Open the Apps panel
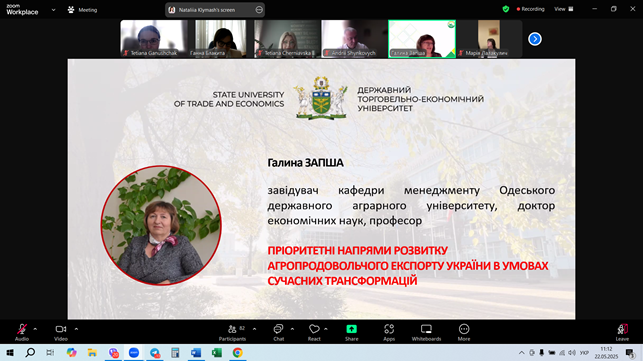This screenshot has width=643, height=361. [389, 332]
